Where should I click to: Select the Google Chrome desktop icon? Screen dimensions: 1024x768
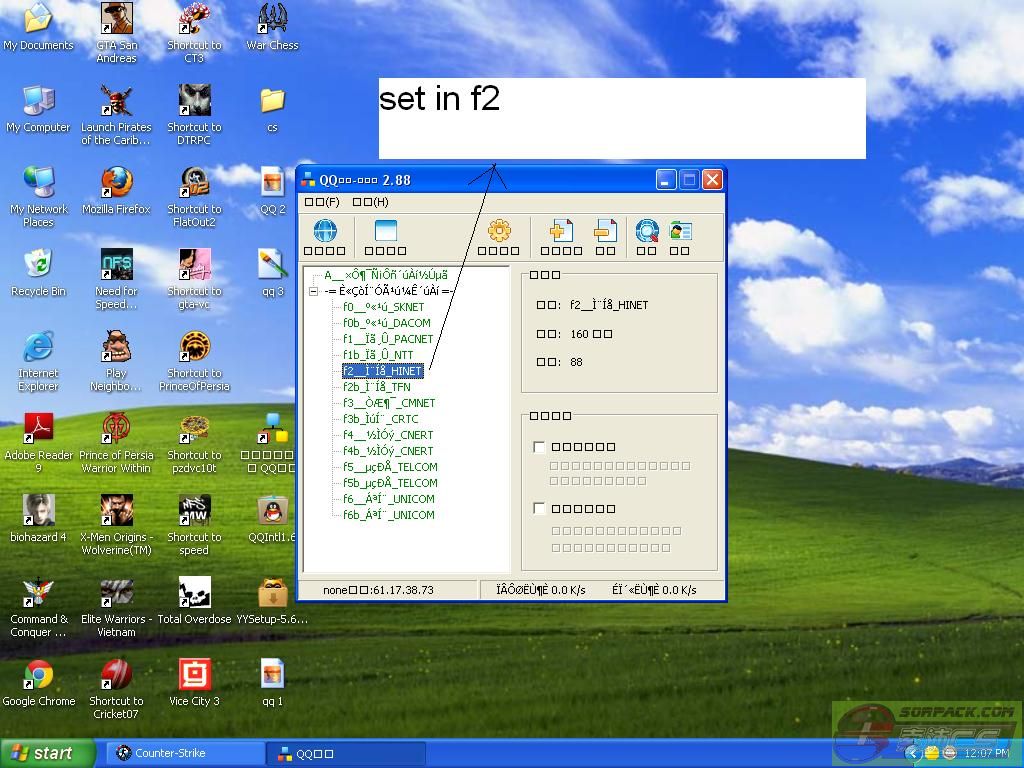pyautogui.click(x=39, y=682)
